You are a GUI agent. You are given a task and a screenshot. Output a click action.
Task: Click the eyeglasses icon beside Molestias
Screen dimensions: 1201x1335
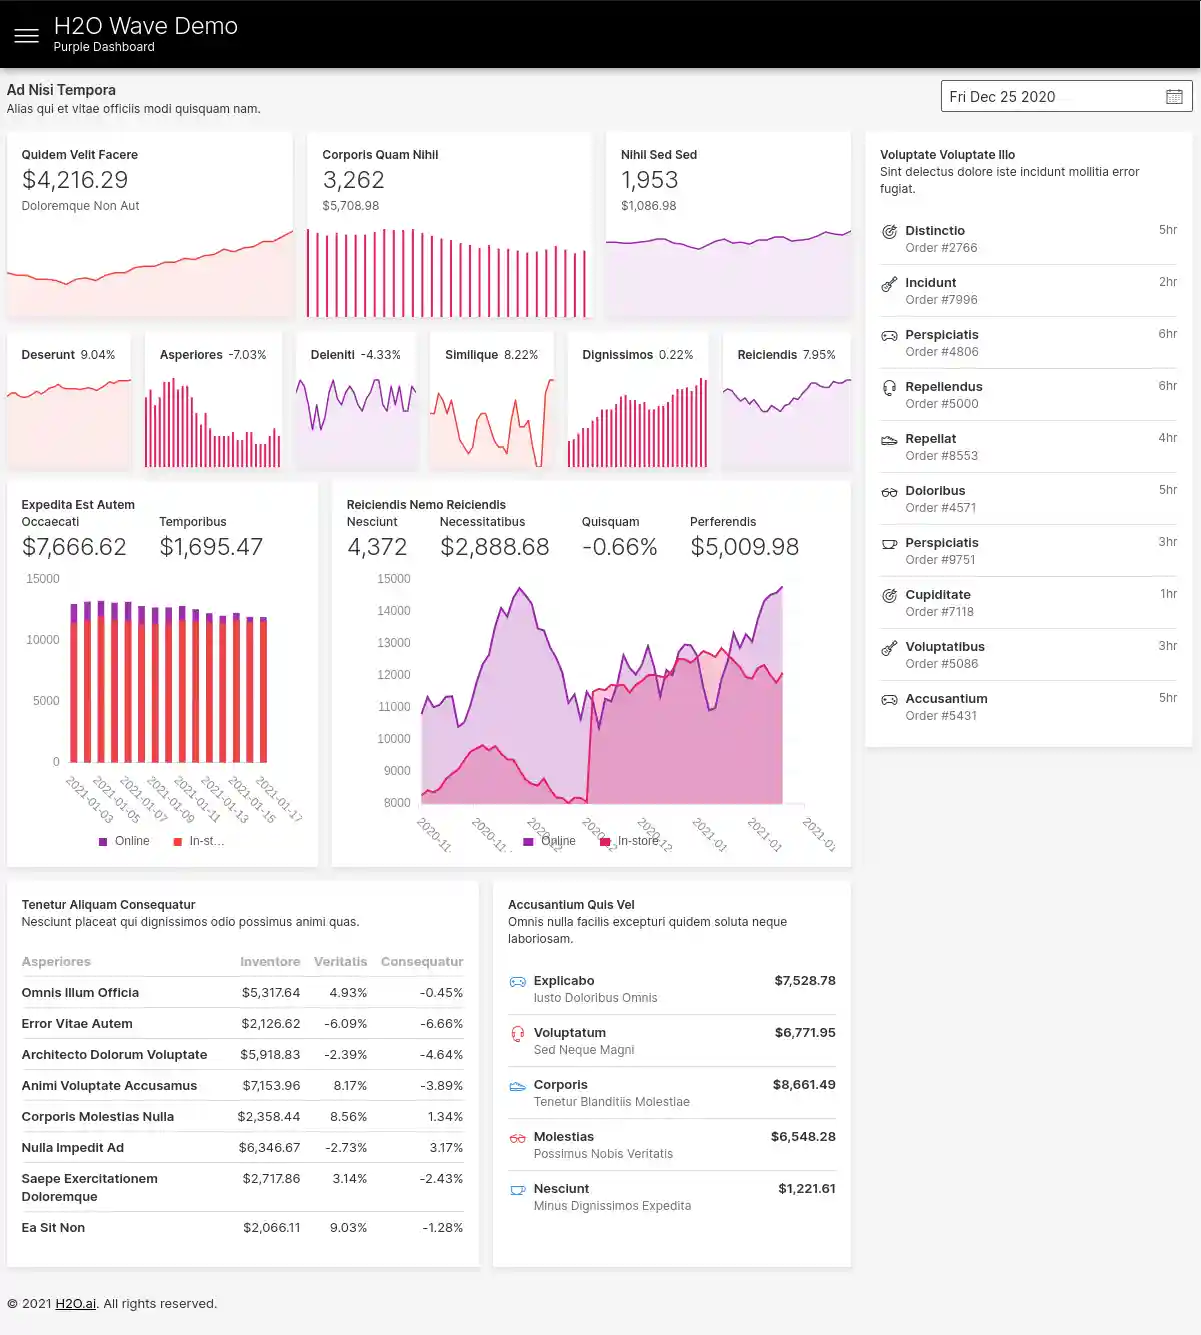[x=518, y=1137]
